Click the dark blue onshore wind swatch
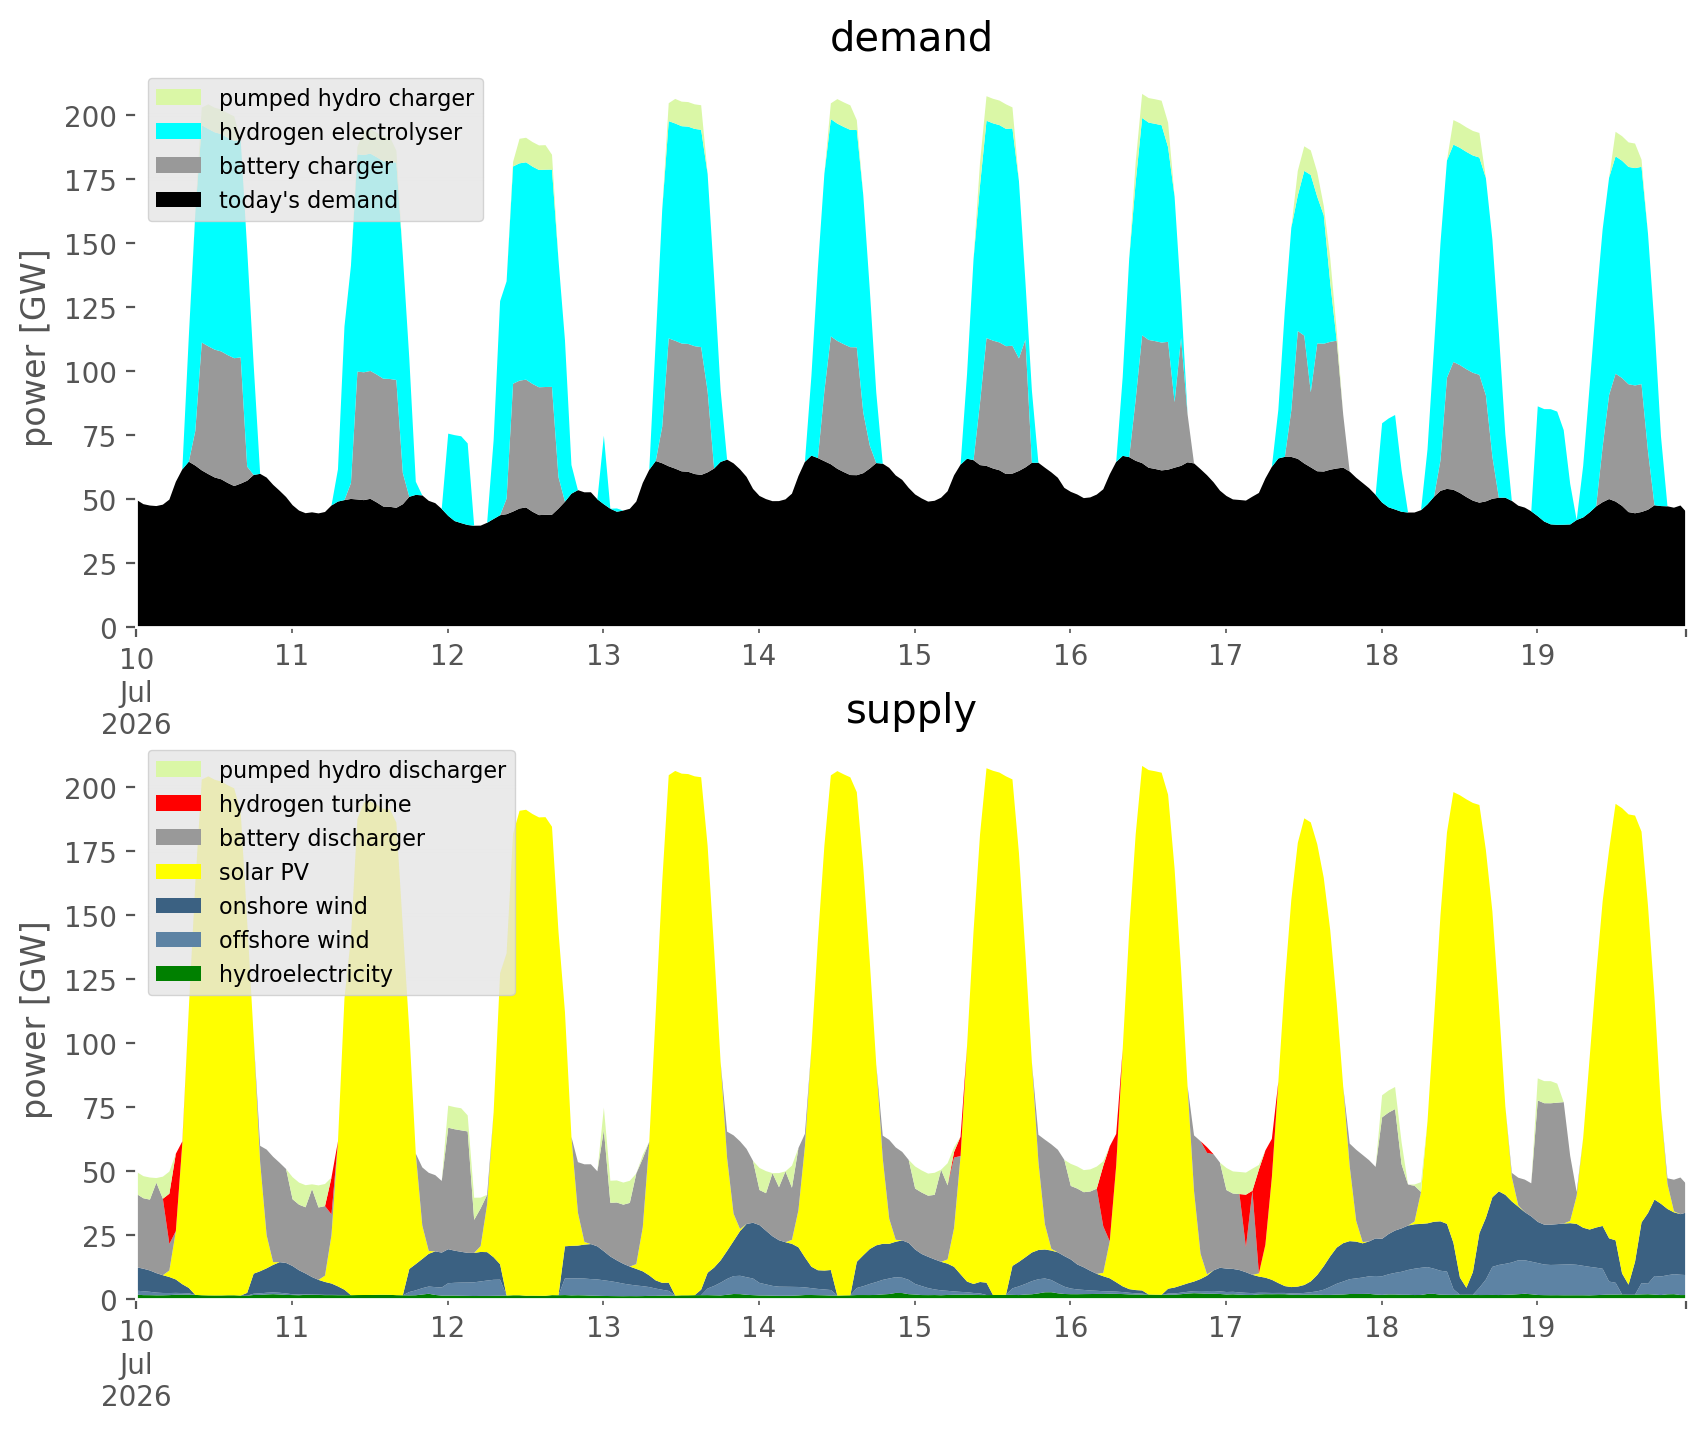The height and width of the screenshot is (1431, 1706). 179,906
